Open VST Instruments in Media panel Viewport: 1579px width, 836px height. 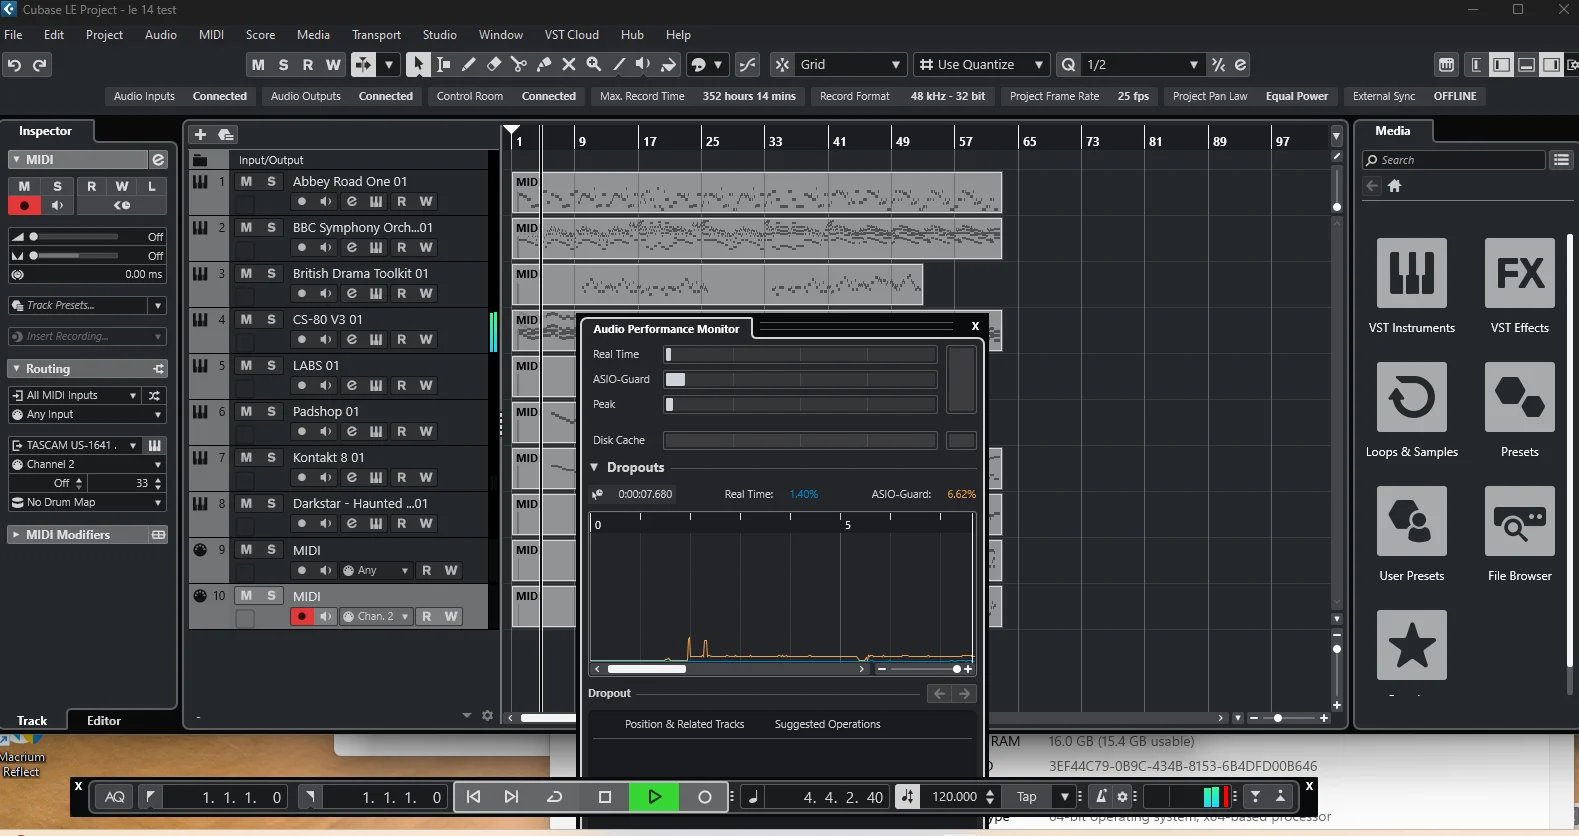(x=1411, y=273)
